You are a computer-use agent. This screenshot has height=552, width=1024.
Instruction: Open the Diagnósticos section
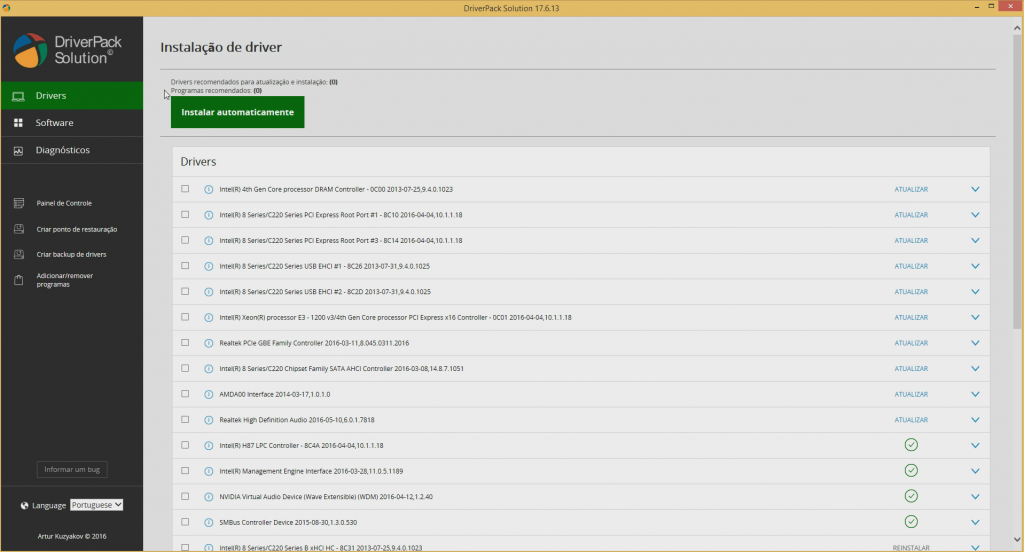(62, 150)
